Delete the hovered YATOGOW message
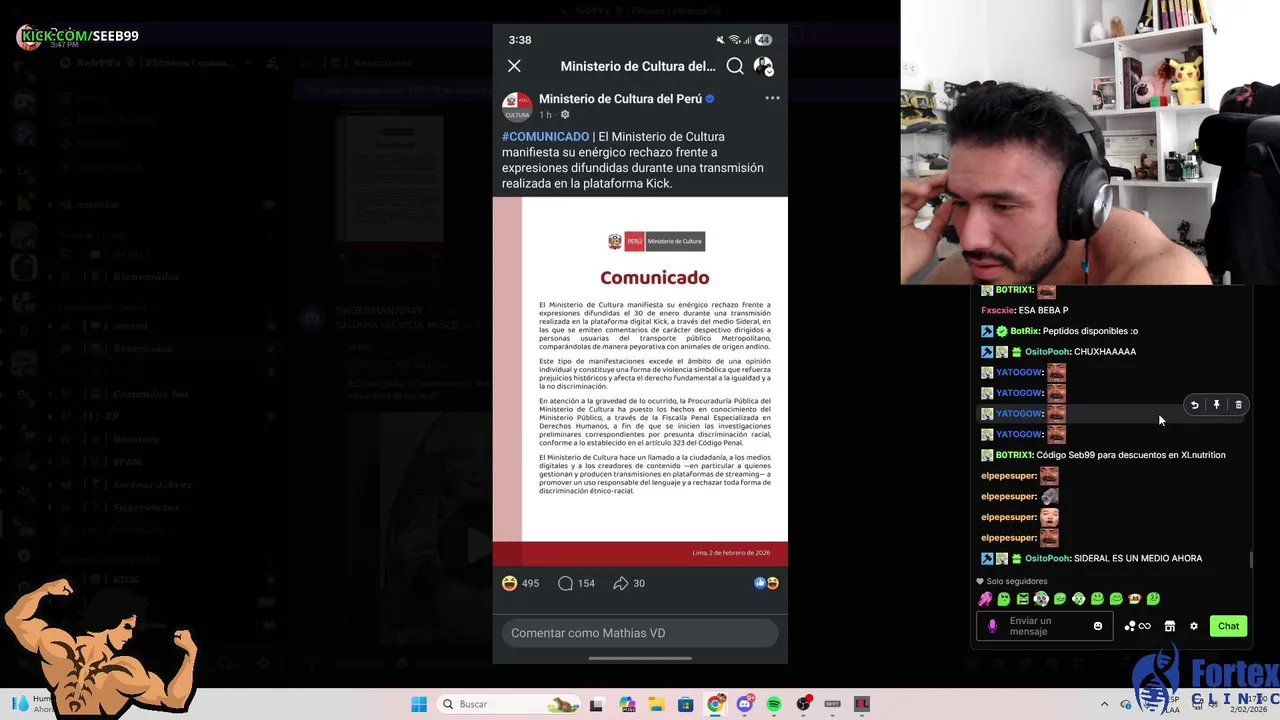This screenshot has width=1280, height=720. tap(1238, 405)
